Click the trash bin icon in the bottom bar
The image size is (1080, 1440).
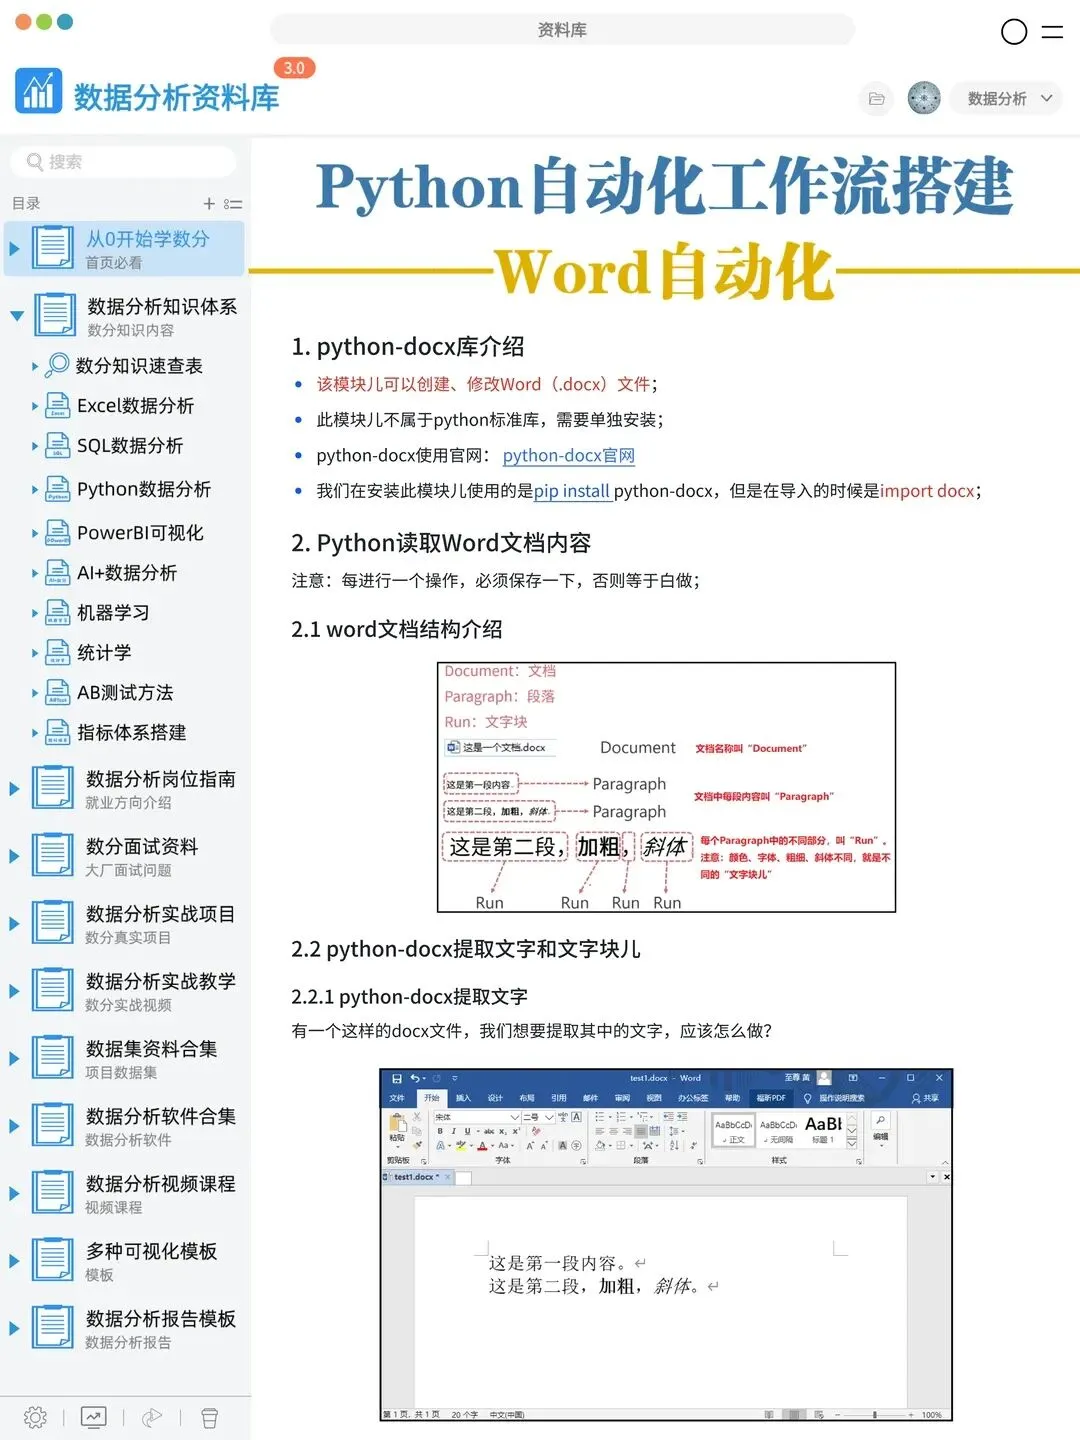tap(209, 1417)
